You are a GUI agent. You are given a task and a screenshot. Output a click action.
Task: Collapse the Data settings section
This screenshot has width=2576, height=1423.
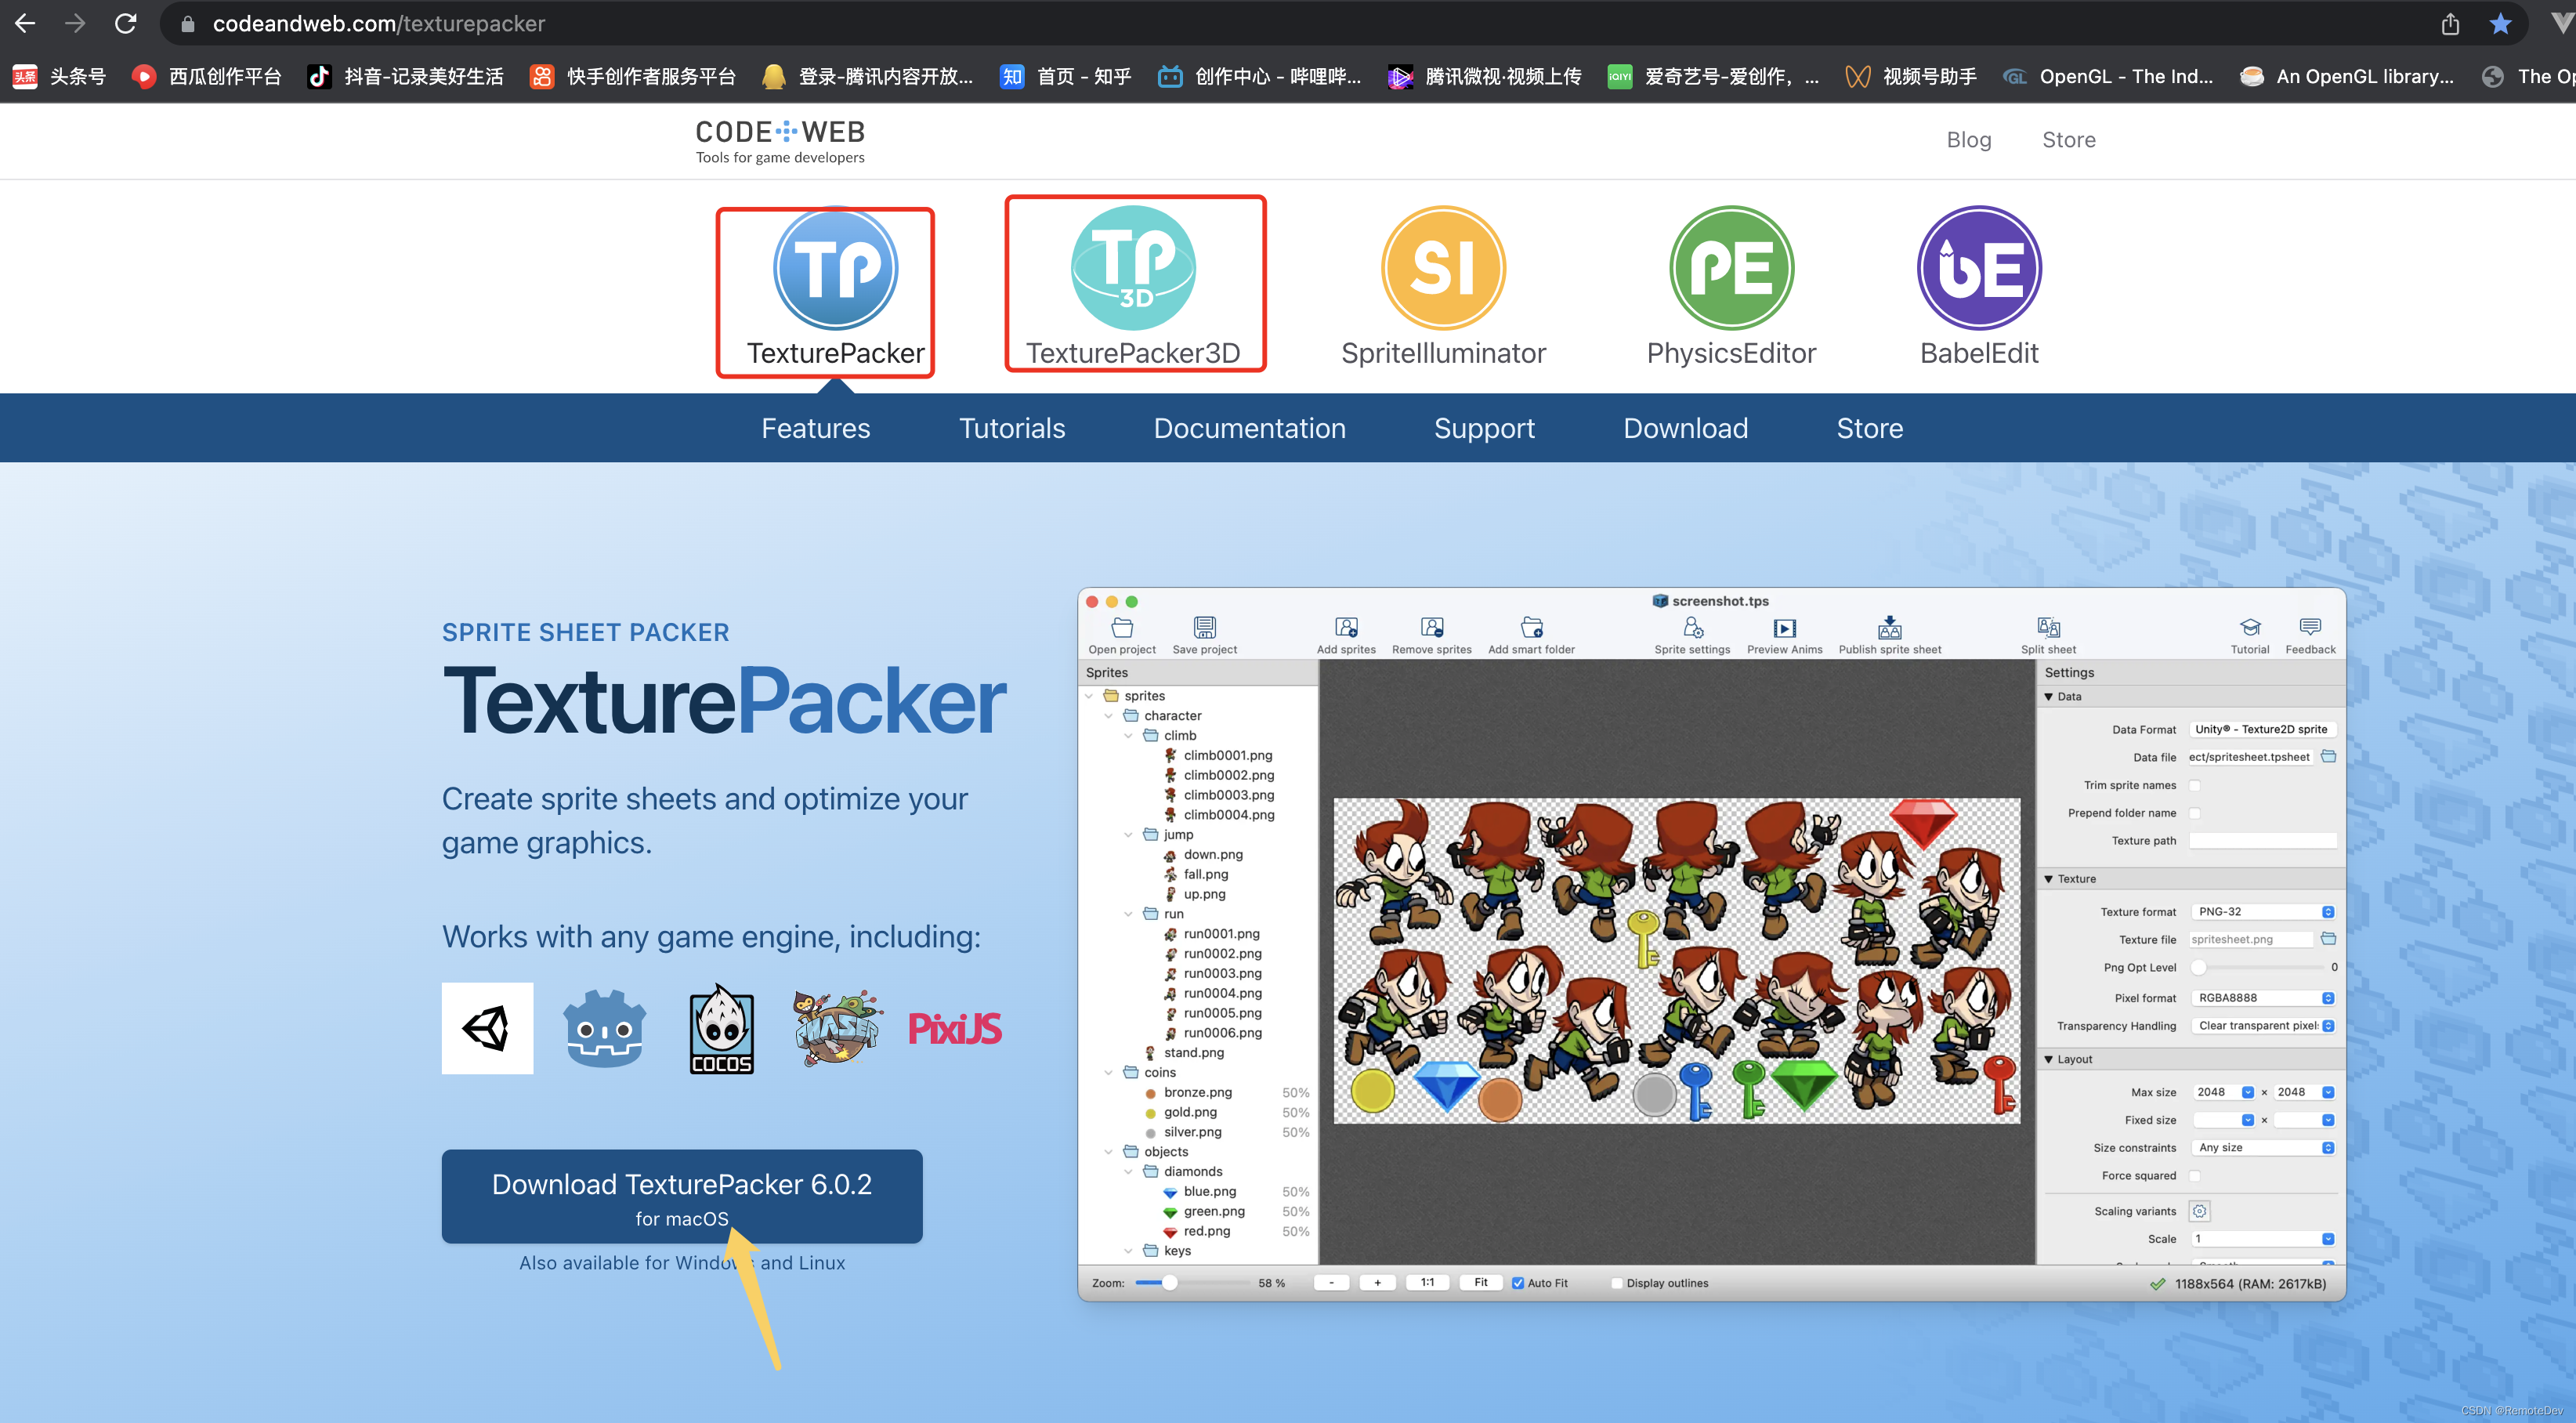pyautogui.click(x=2049, y=697)
